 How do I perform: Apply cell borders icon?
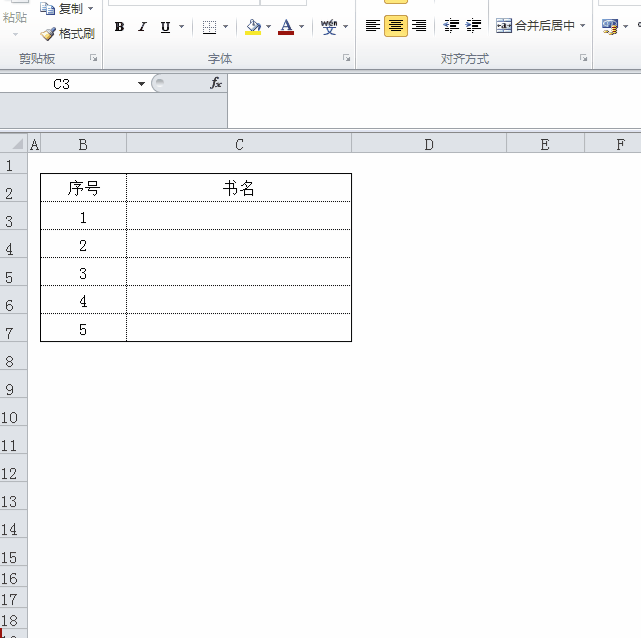point(209,27)
